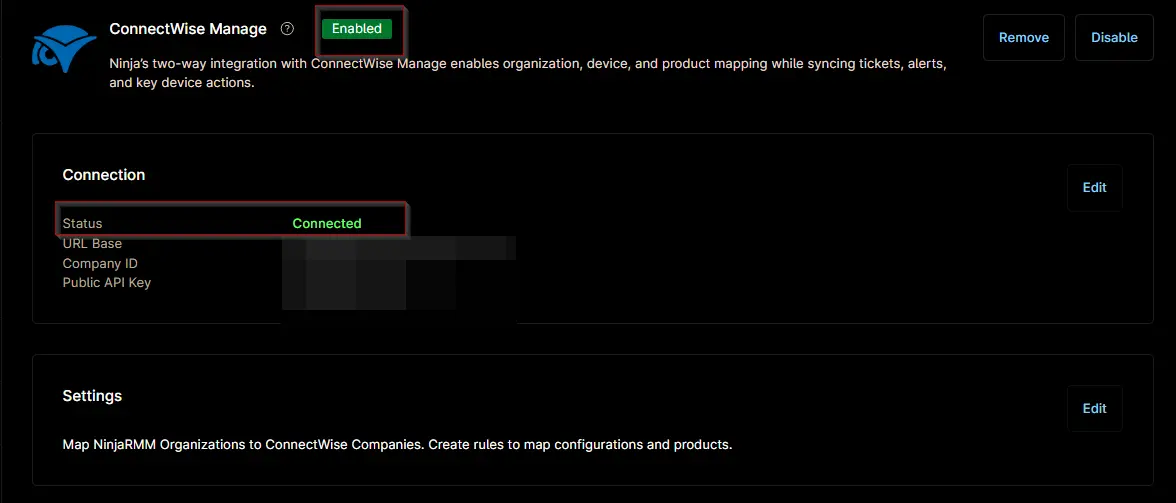Click the Connected status value
Viewport: 1176px width, 503px height.
pos(327,223)
